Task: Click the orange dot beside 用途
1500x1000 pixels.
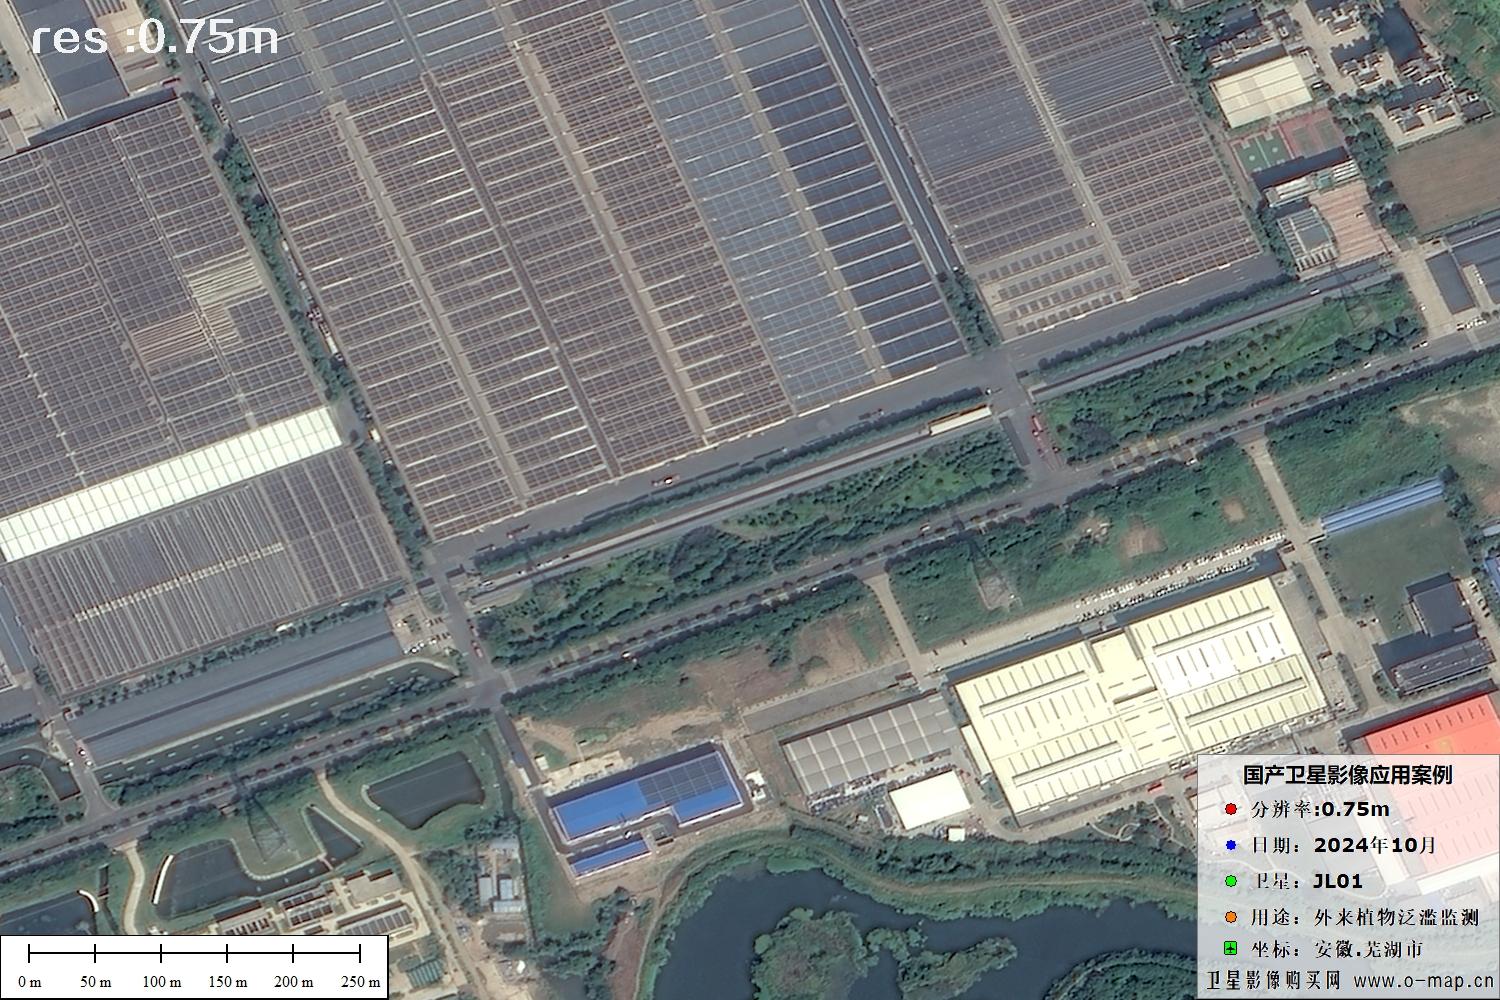Action: point(1231,917)
